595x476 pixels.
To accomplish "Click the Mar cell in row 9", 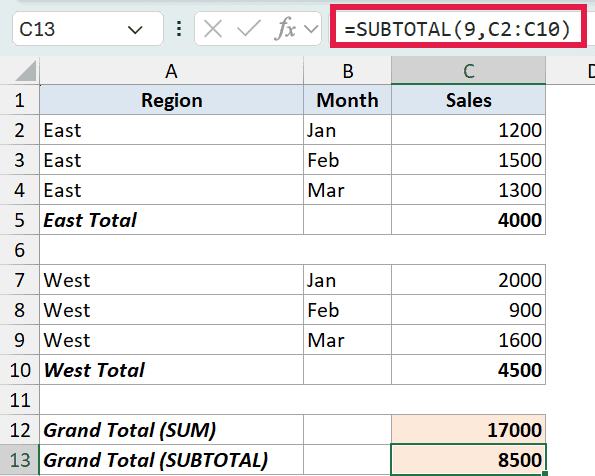I will click(348, 340).
